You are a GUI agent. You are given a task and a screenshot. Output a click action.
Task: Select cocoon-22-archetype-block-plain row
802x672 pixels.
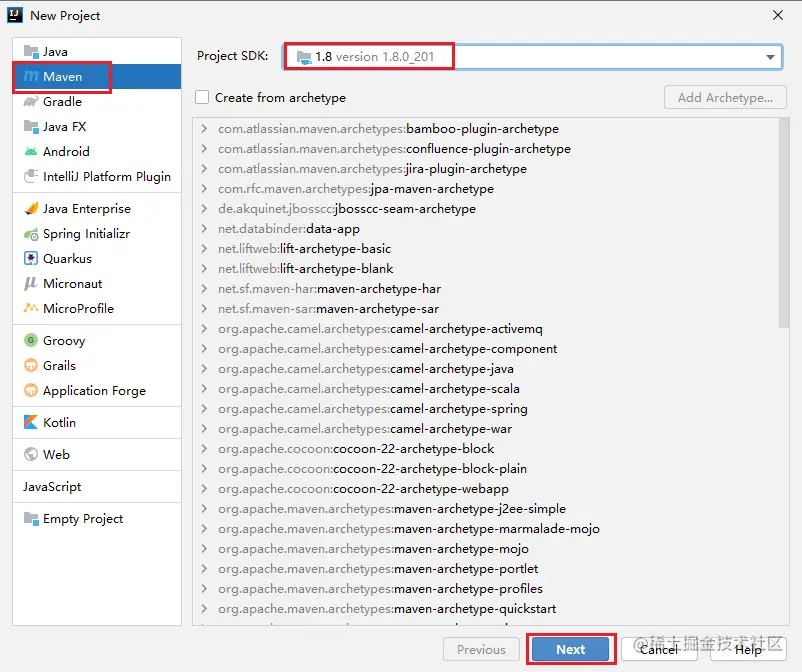485,468
